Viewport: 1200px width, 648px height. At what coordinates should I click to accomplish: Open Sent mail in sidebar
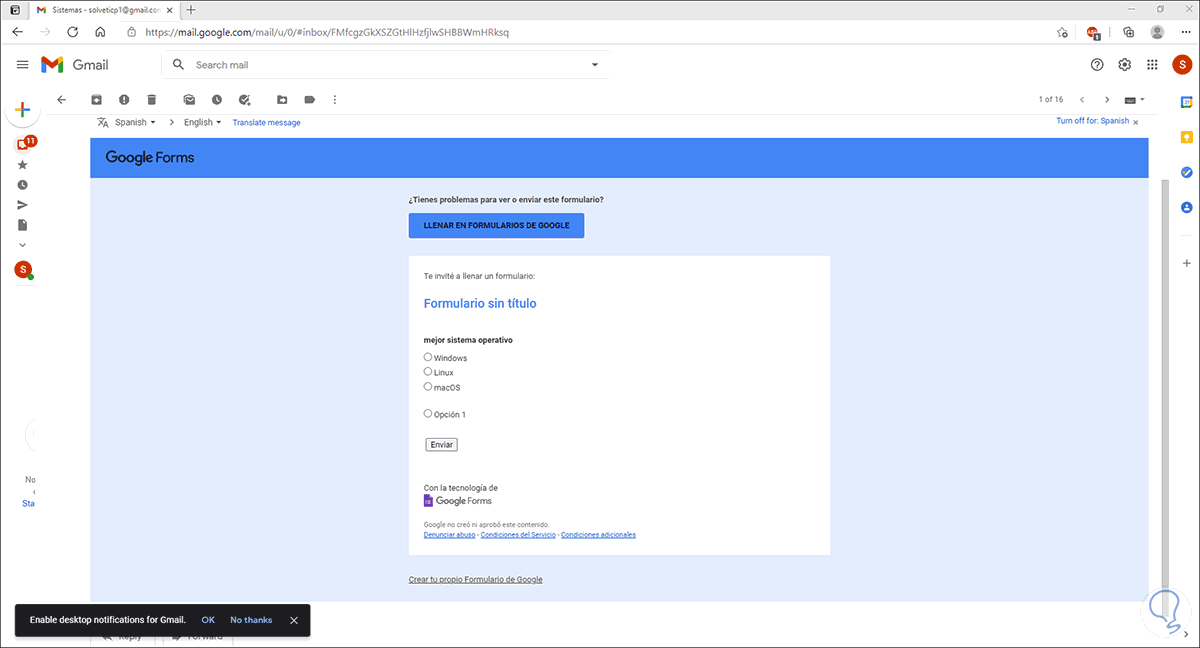click(x=23, y=205)
